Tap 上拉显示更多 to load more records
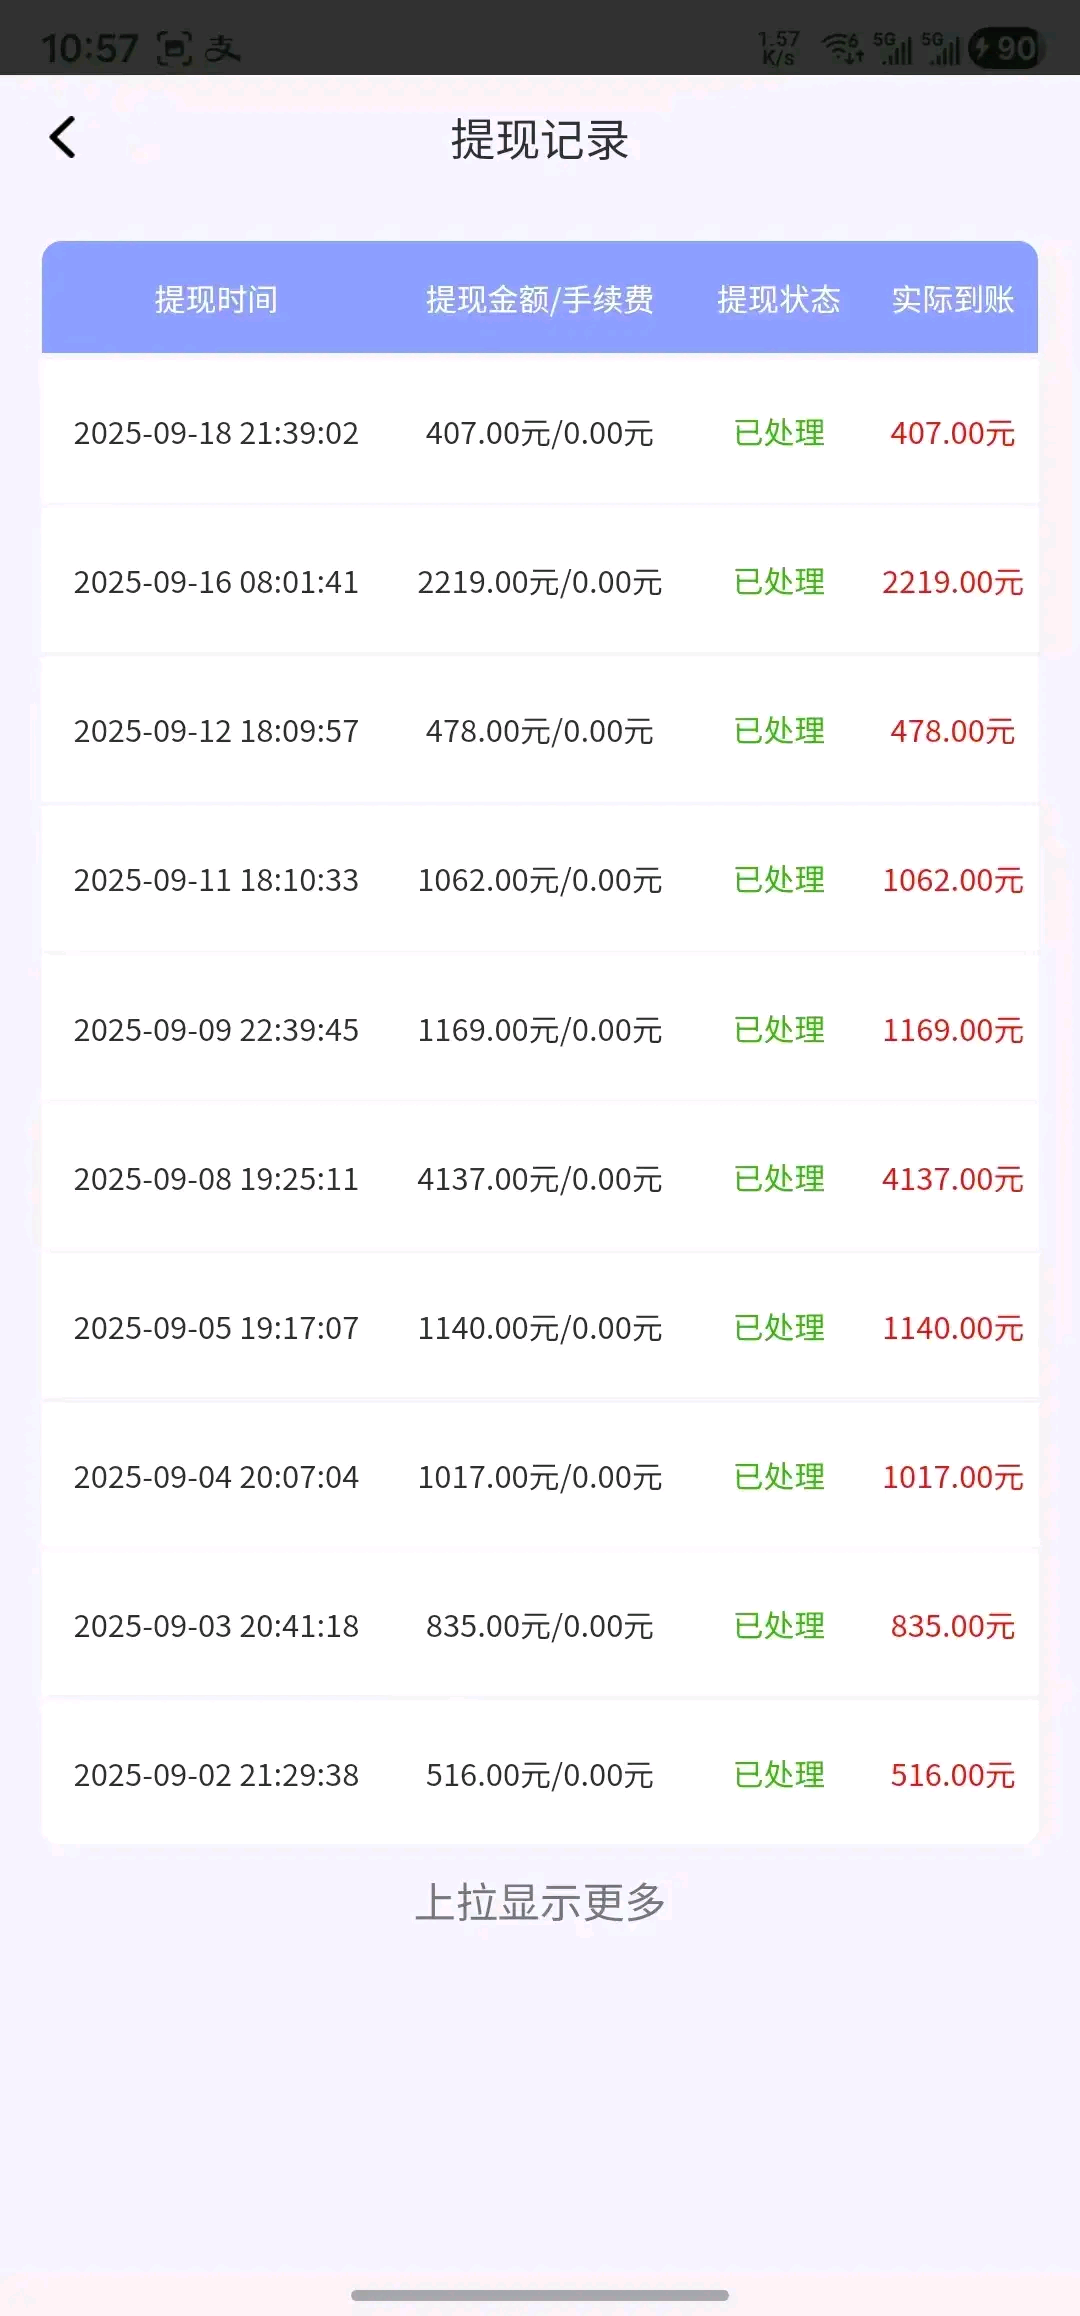 coord(540,1902)
